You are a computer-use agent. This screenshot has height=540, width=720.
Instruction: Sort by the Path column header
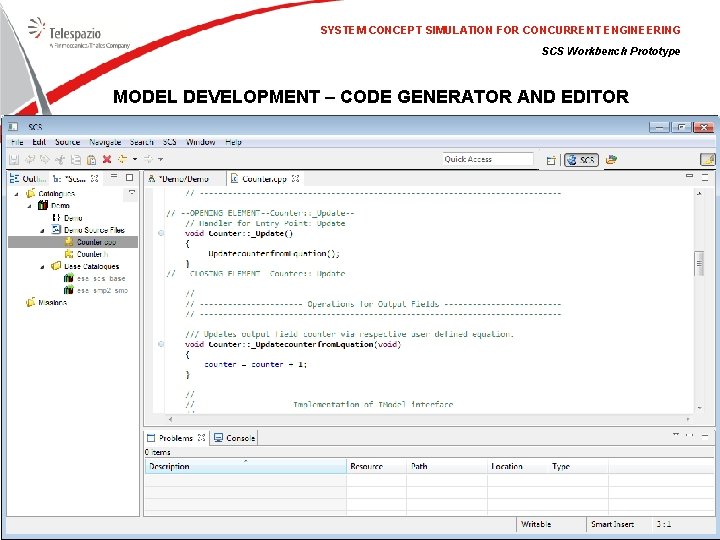coord(447,466)
